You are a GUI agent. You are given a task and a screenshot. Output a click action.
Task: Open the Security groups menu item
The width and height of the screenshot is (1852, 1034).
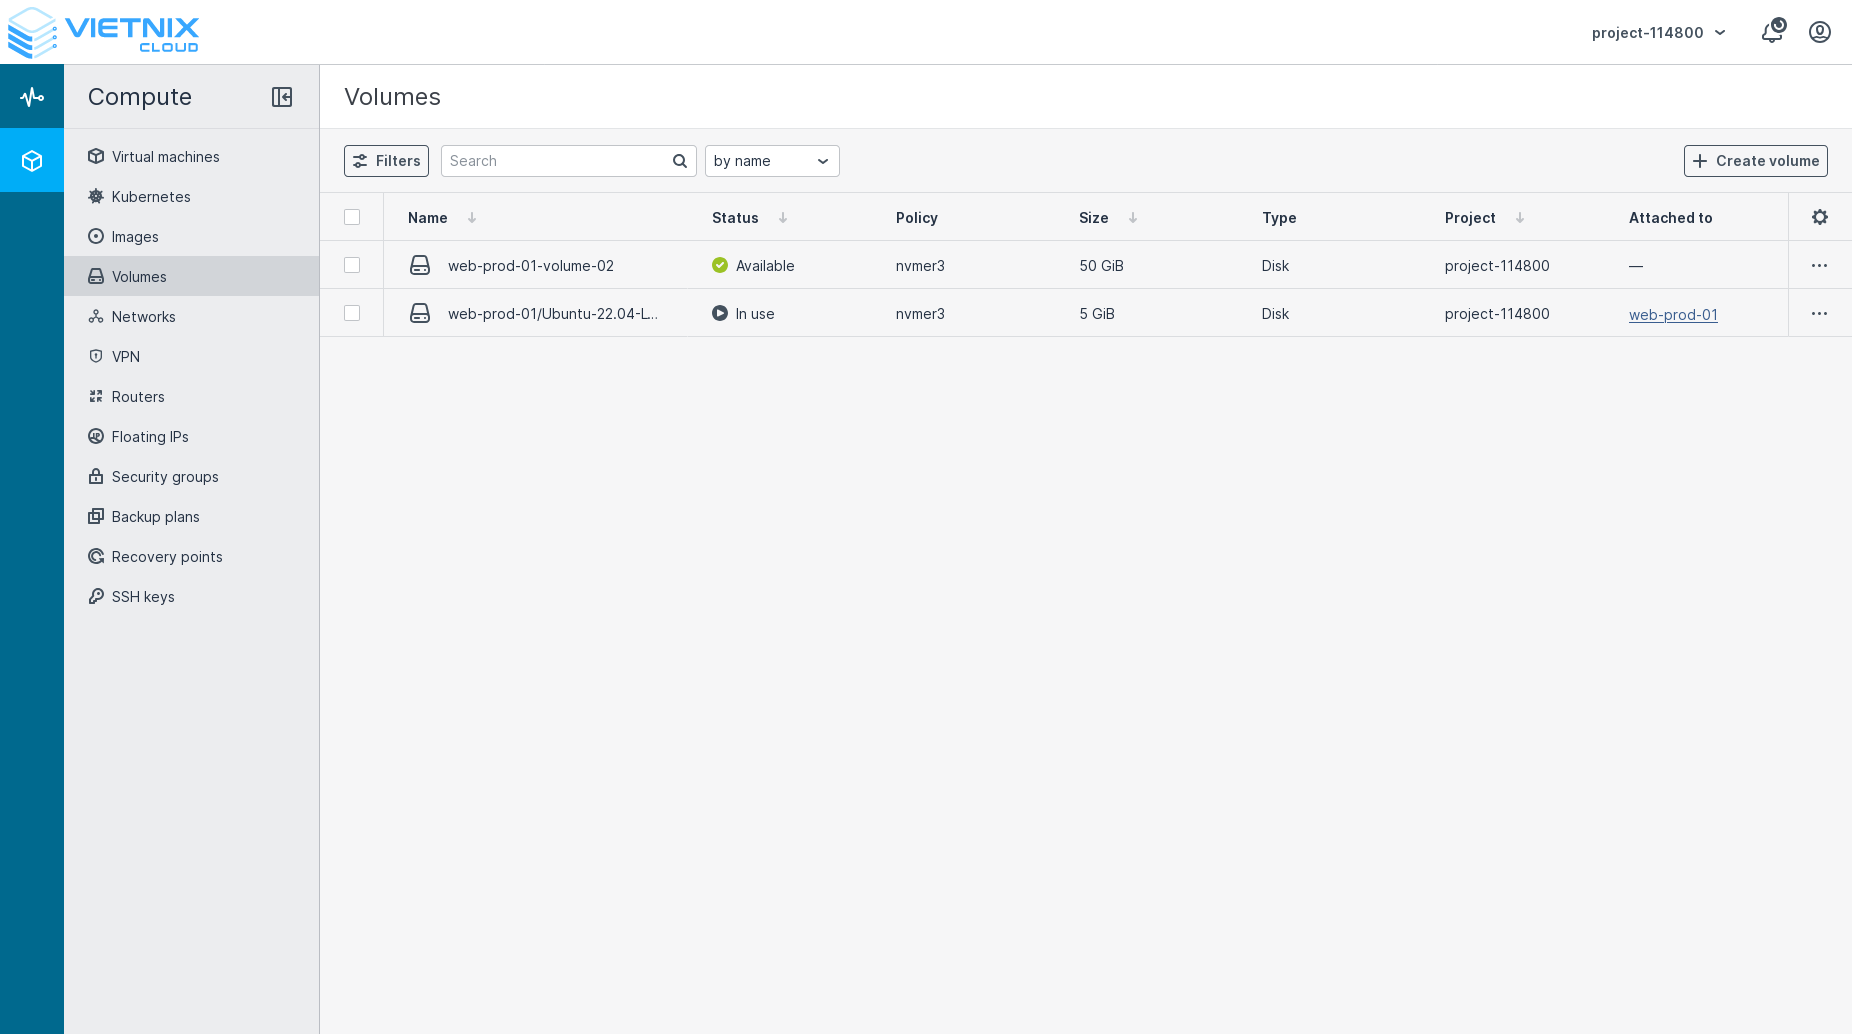165,477
